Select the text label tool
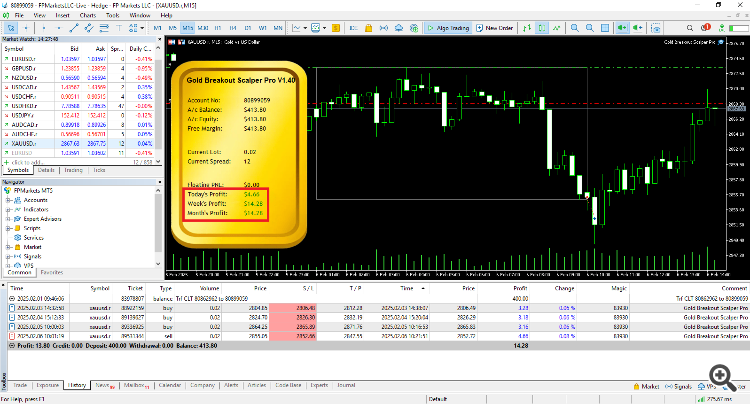 (x=119, y=28)
